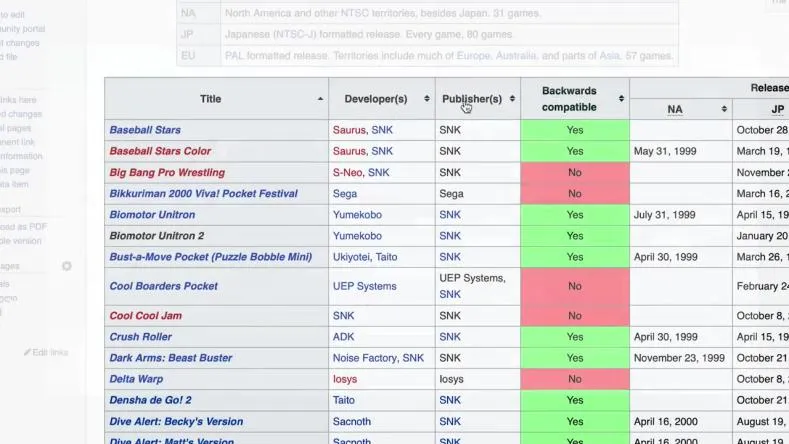Screen dimensions: 789x444
Task: Click the Community portal sidebar link
Action: (22, 29)
